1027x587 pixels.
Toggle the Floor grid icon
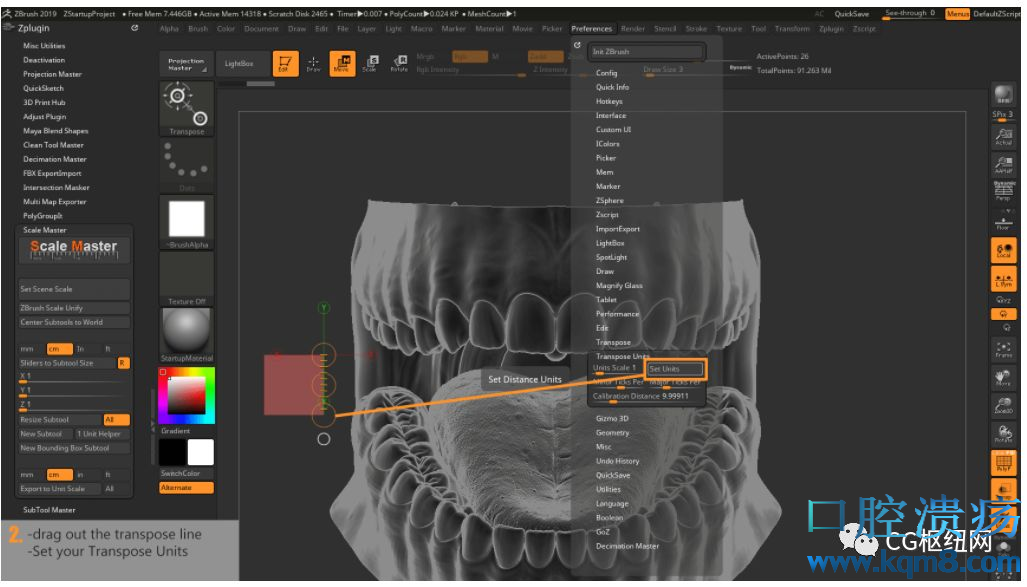coord(1003,221)
